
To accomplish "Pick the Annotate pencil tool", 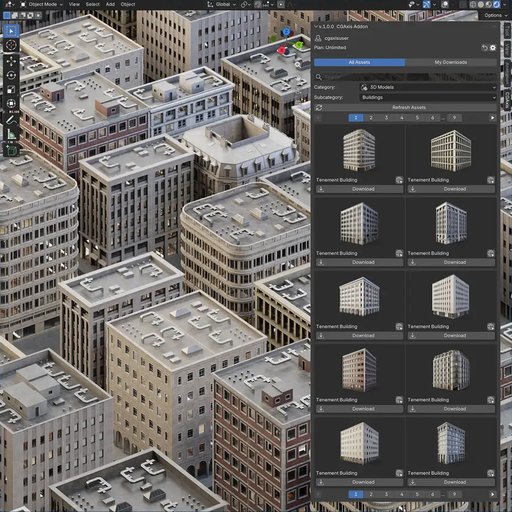I will click(x=11, y=120).
